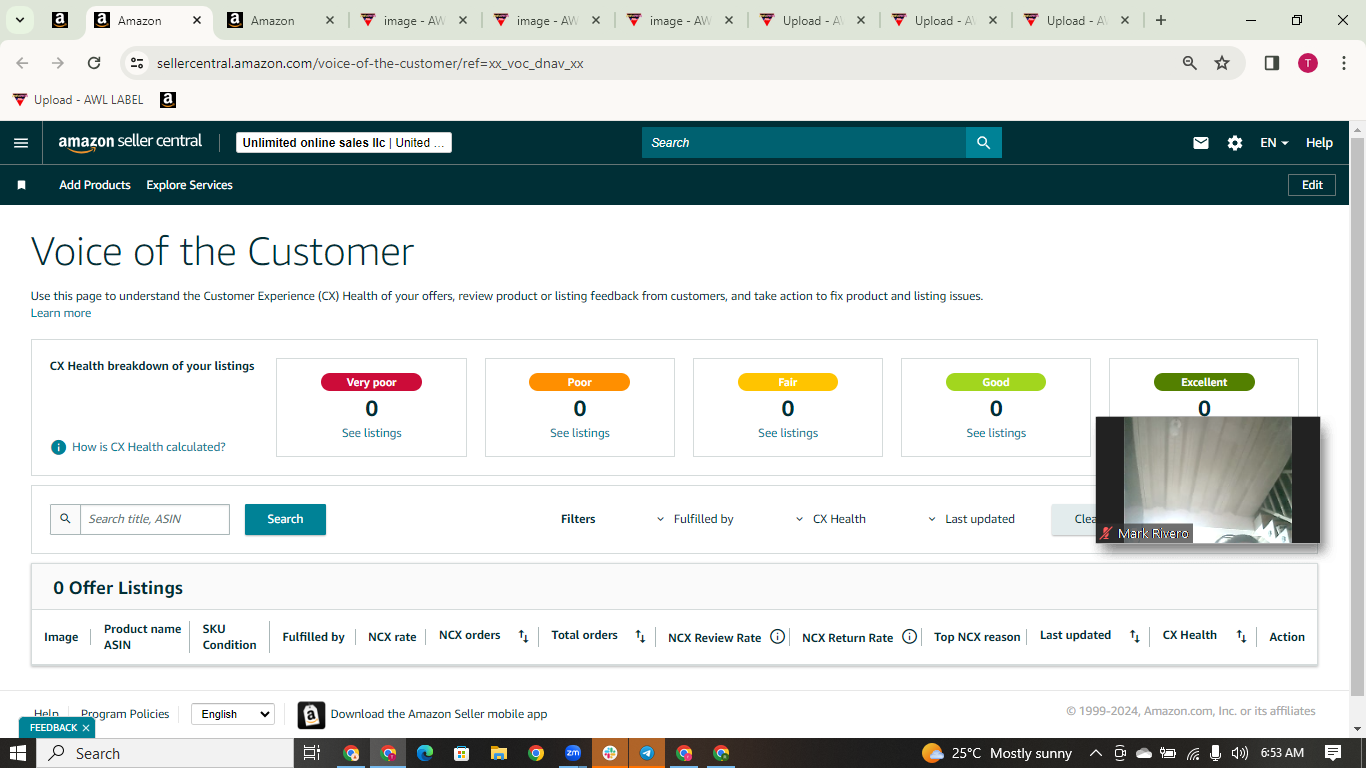Open the English language selector in footer
The width and height of the screenshot is (1366, 768).
[232, 714]
